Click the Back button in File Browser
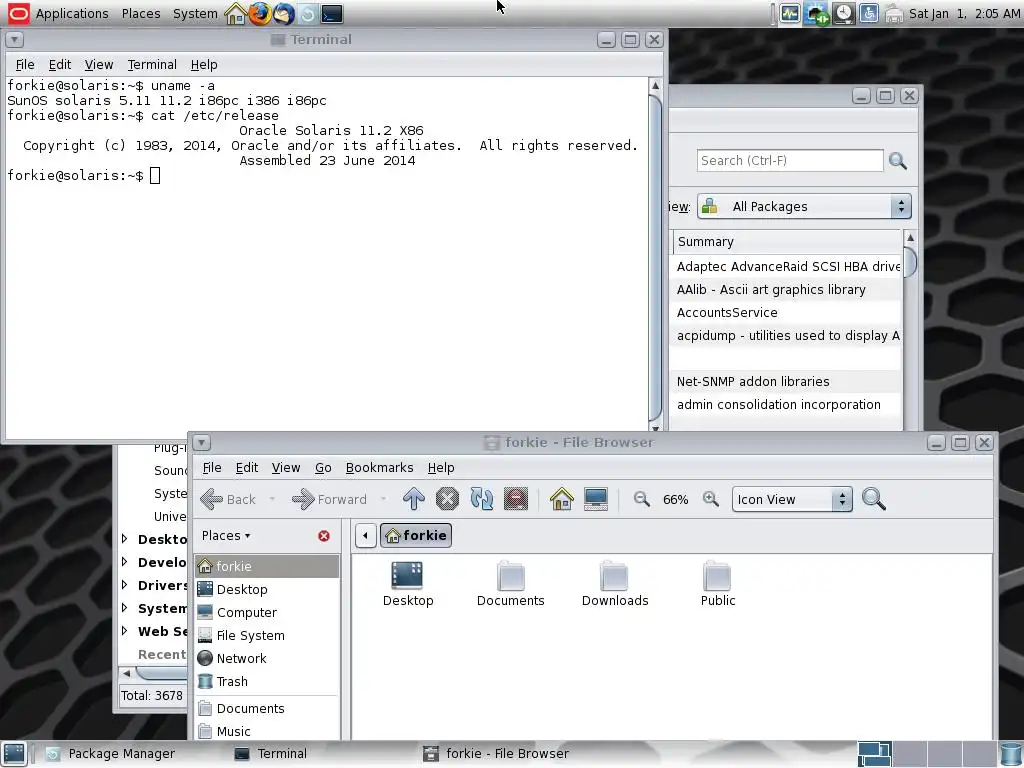Viewport: 1024px width, 768px height. pos(229,500)
